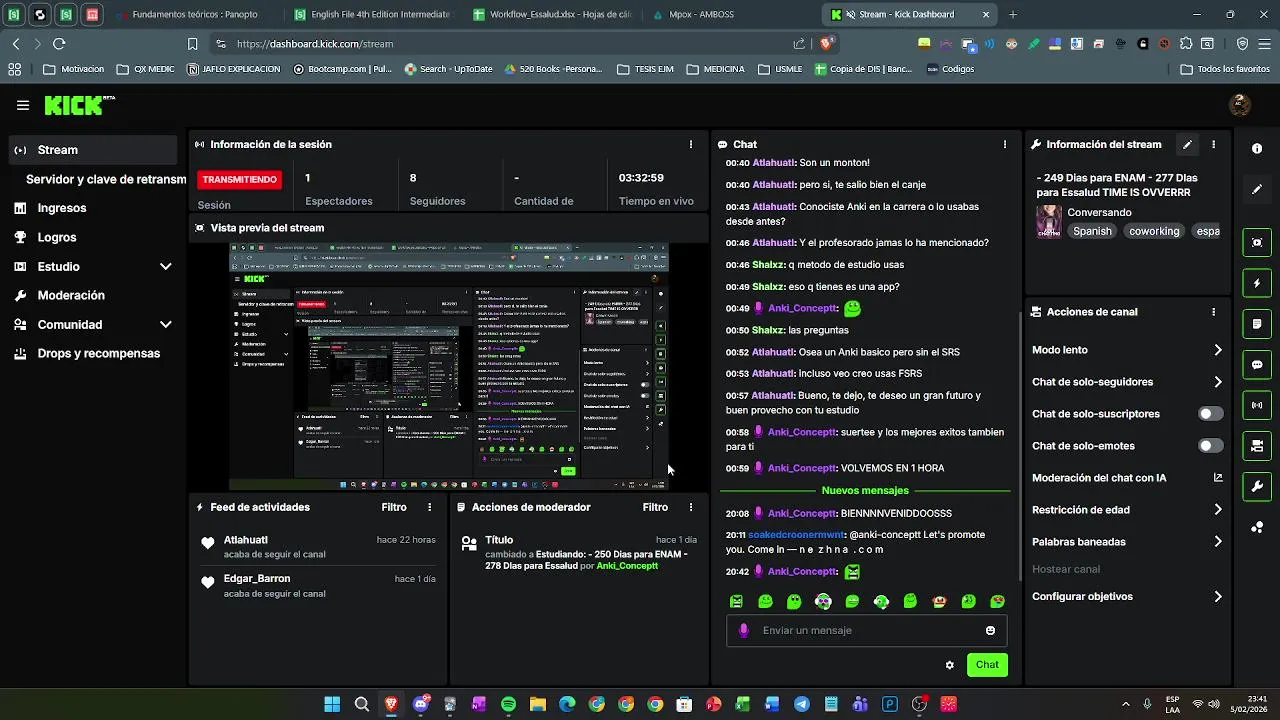1280x720 pixels.
Task: Open Modo lento settings
Action: [x=1127, y=350]
